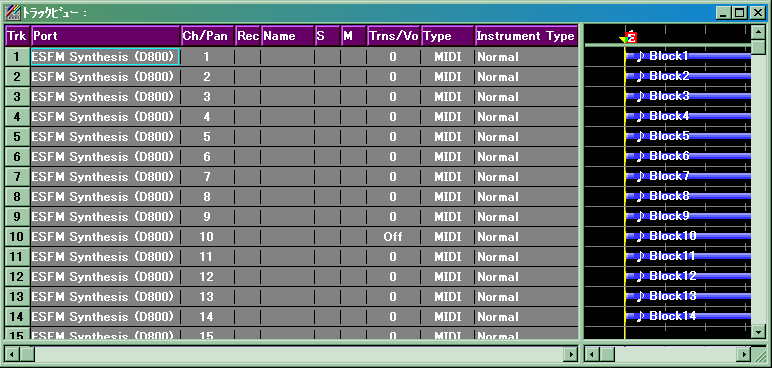The height and width of the screenshot is (368, 772).
Task: Select the Block4 clip note icon
Action: pyautogui.click(x=640, y=116)
